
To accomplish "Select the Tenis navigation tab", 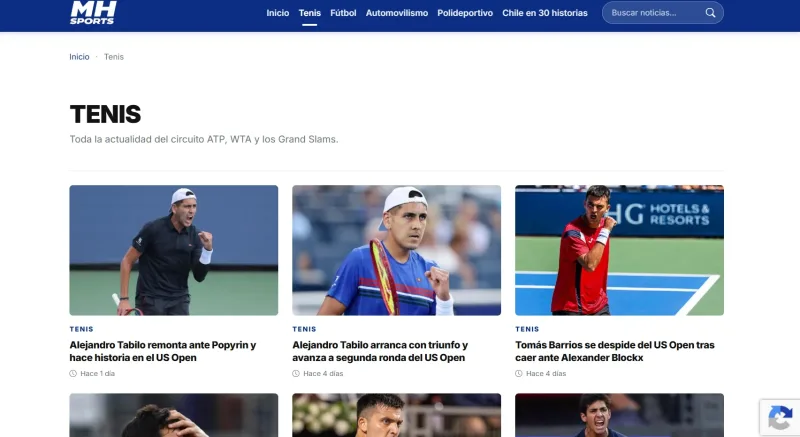I will tap(310, 13).
